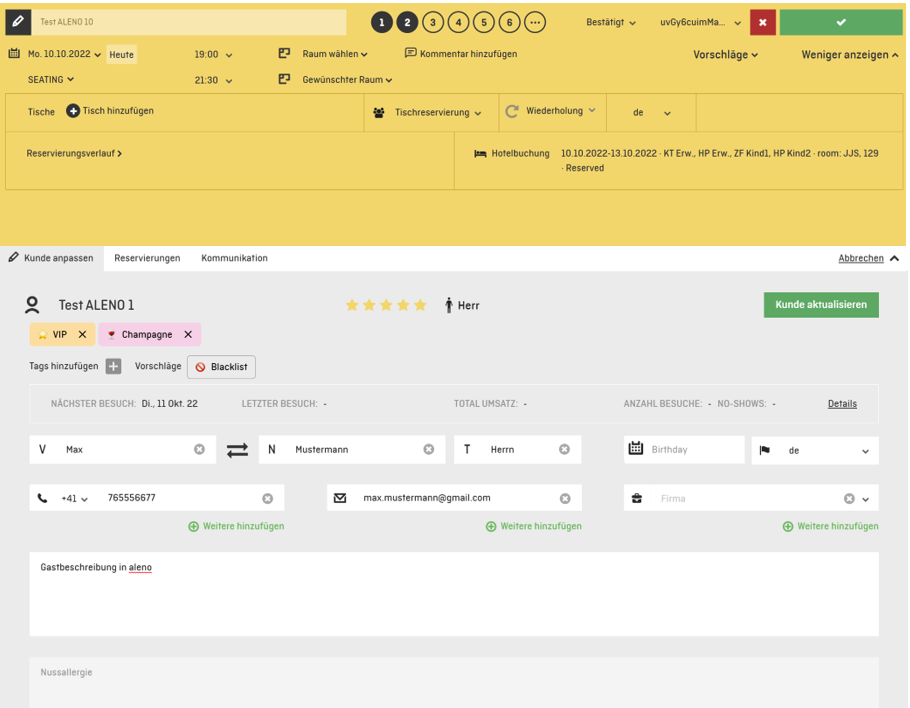Remove the Champagne tag
Viewport: 910px width, 708px height.
(187, 335)
